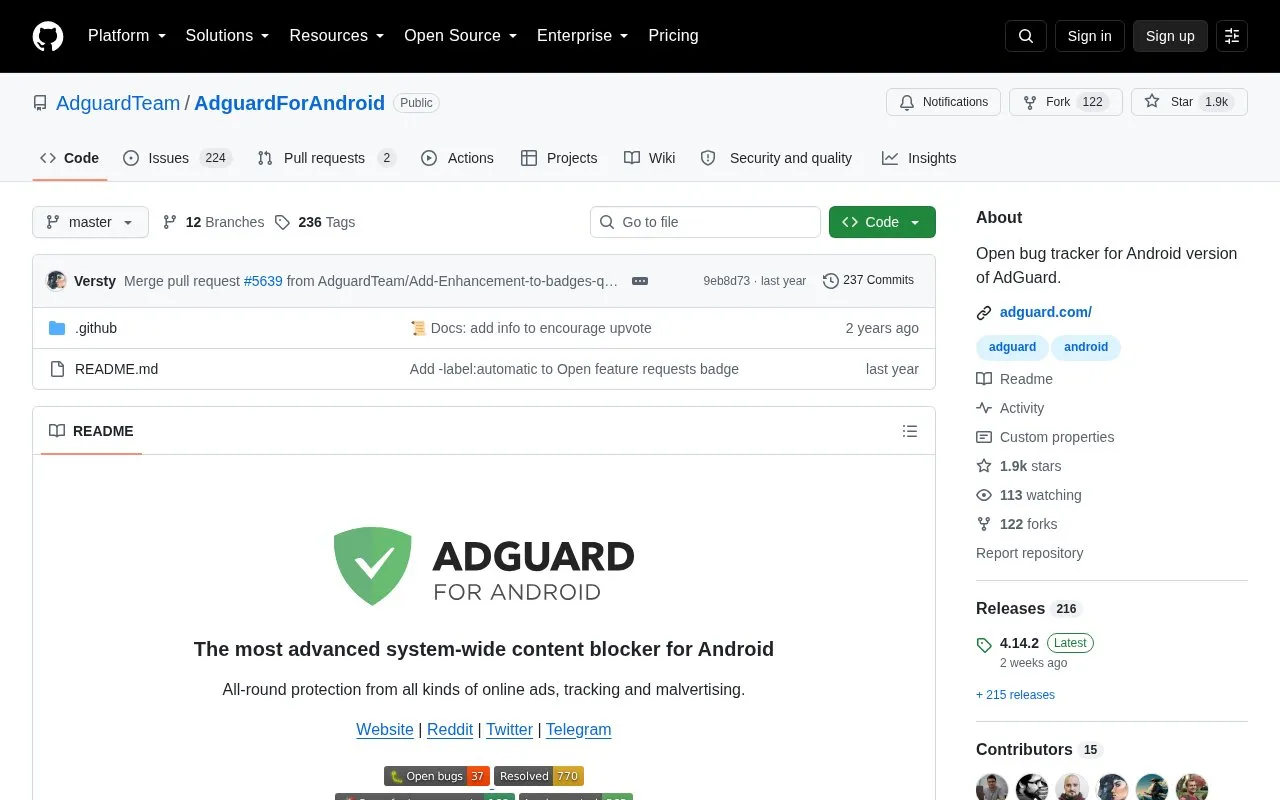Open the adguard.com website link

coord(1046,312)
